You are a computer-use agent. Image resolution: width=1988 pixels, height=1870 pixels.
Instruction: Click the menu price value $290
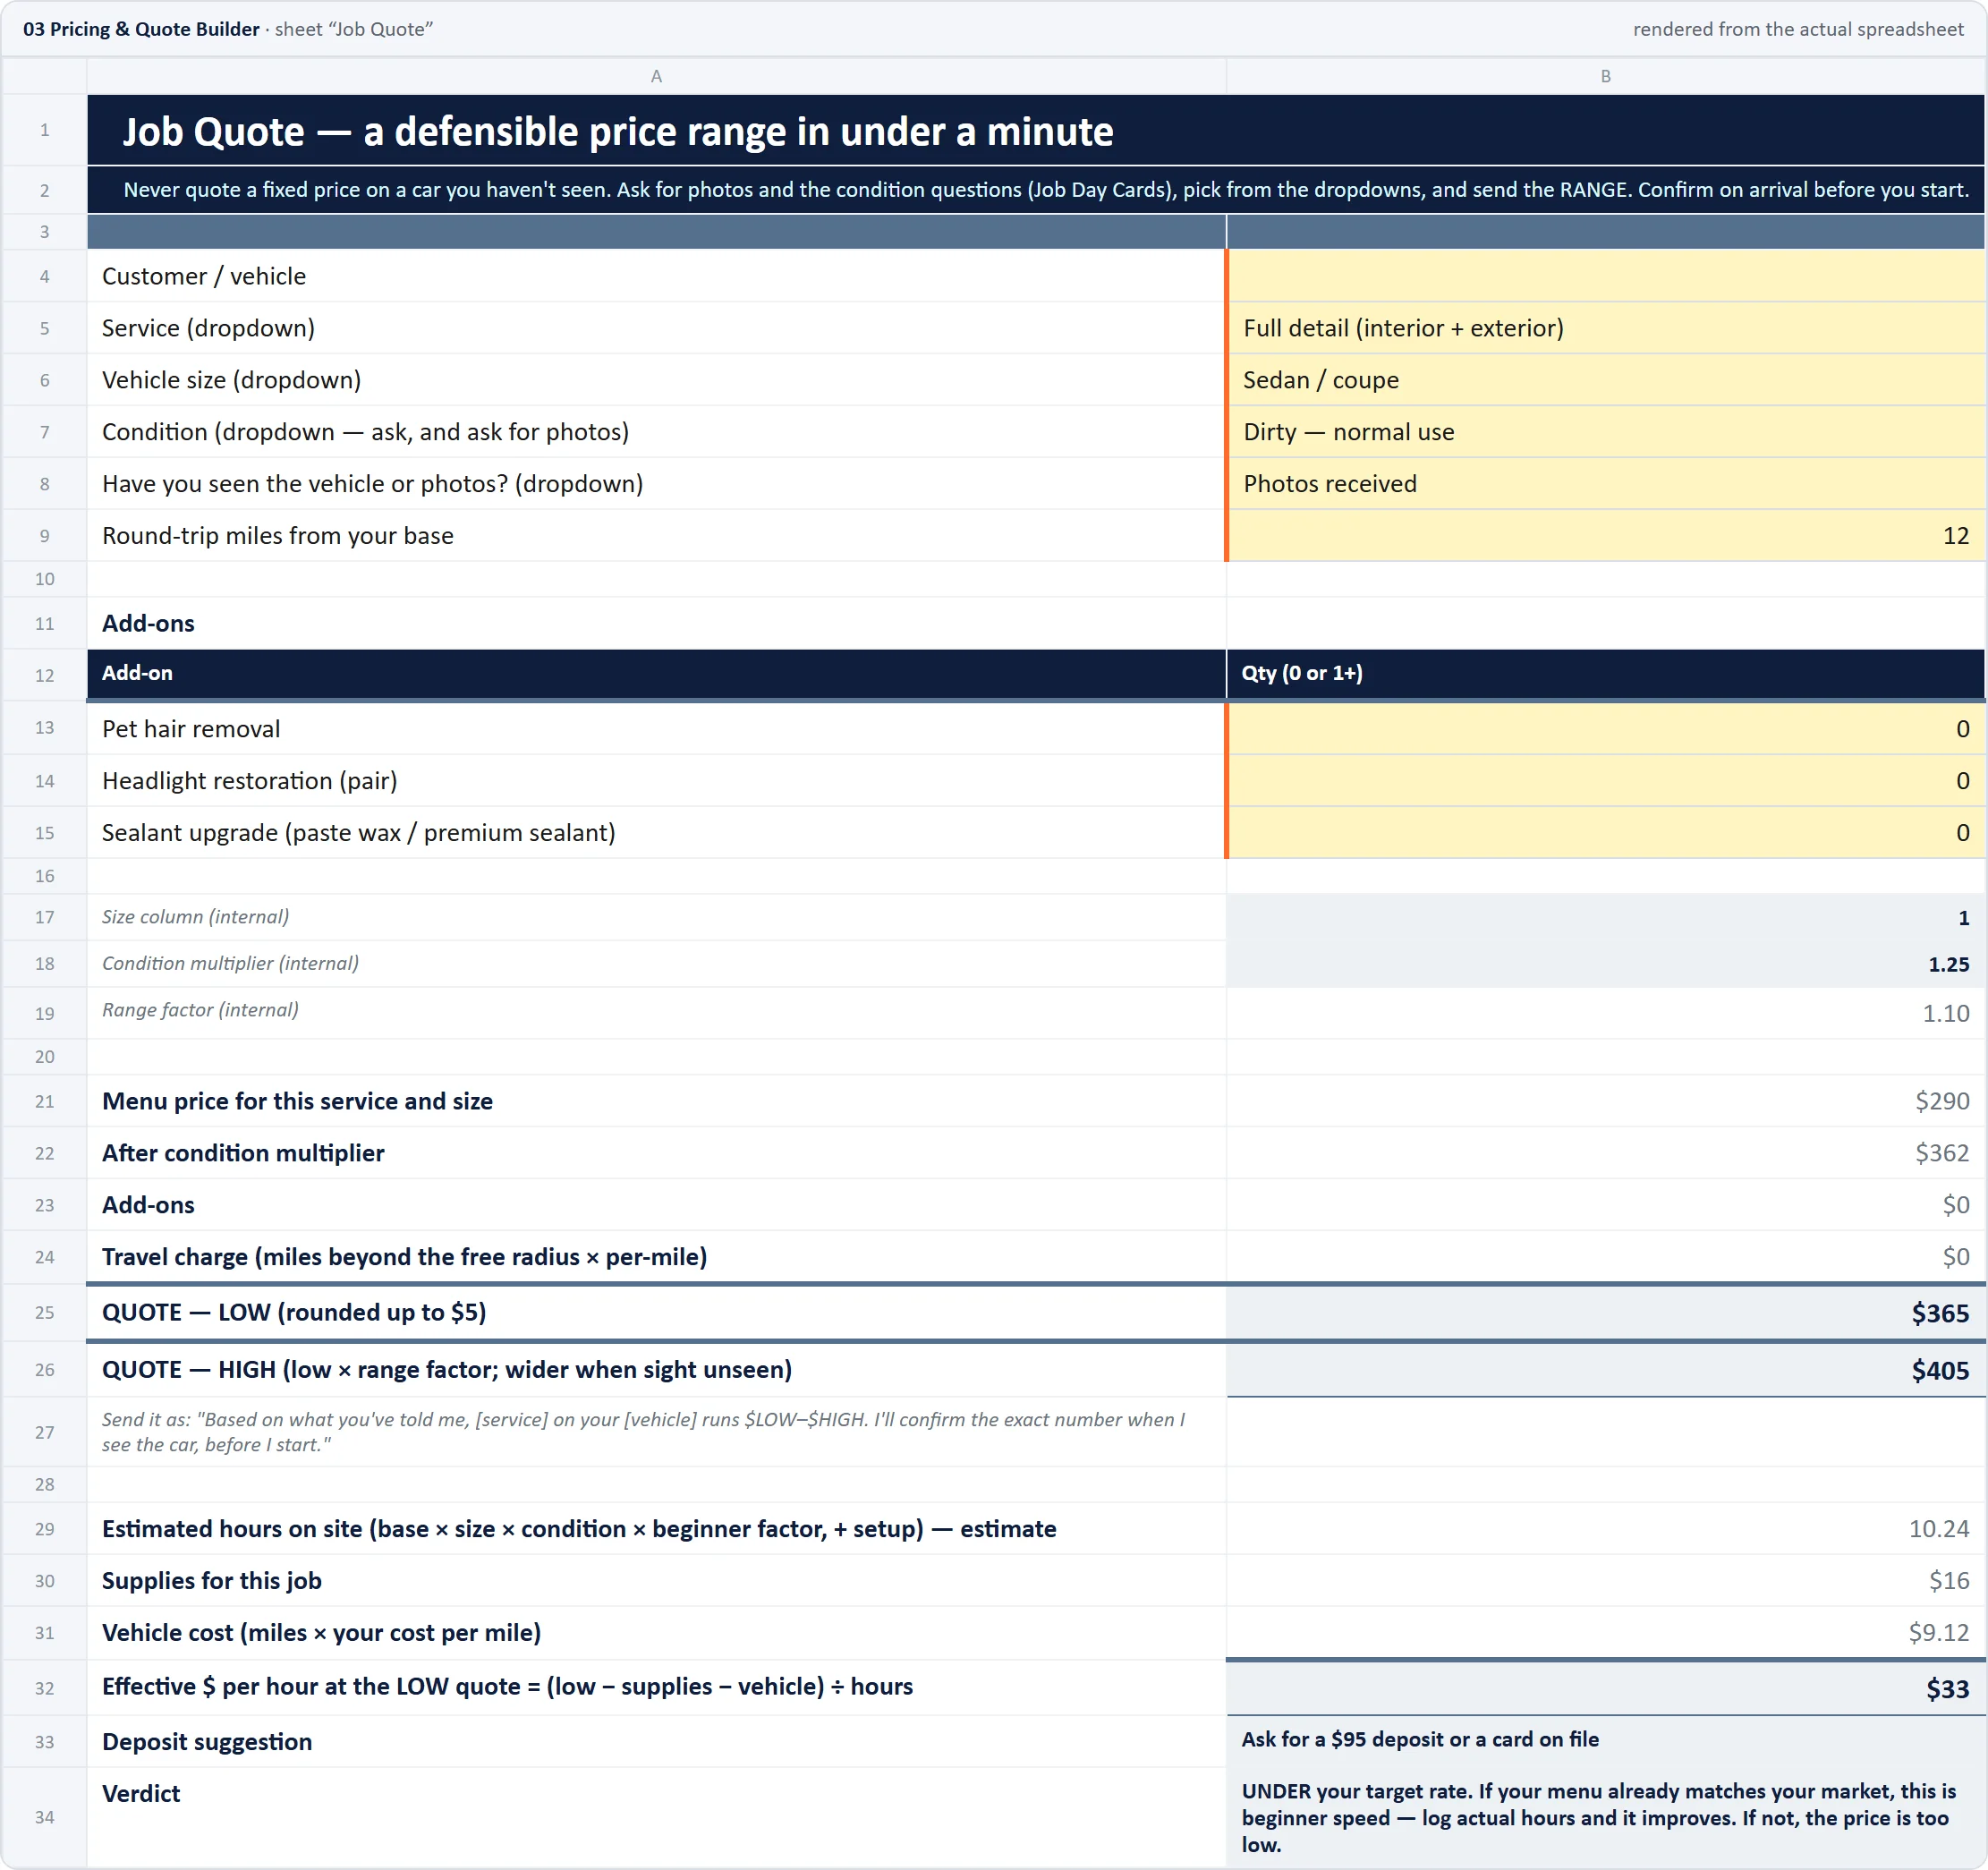tap(1942, 1102)
